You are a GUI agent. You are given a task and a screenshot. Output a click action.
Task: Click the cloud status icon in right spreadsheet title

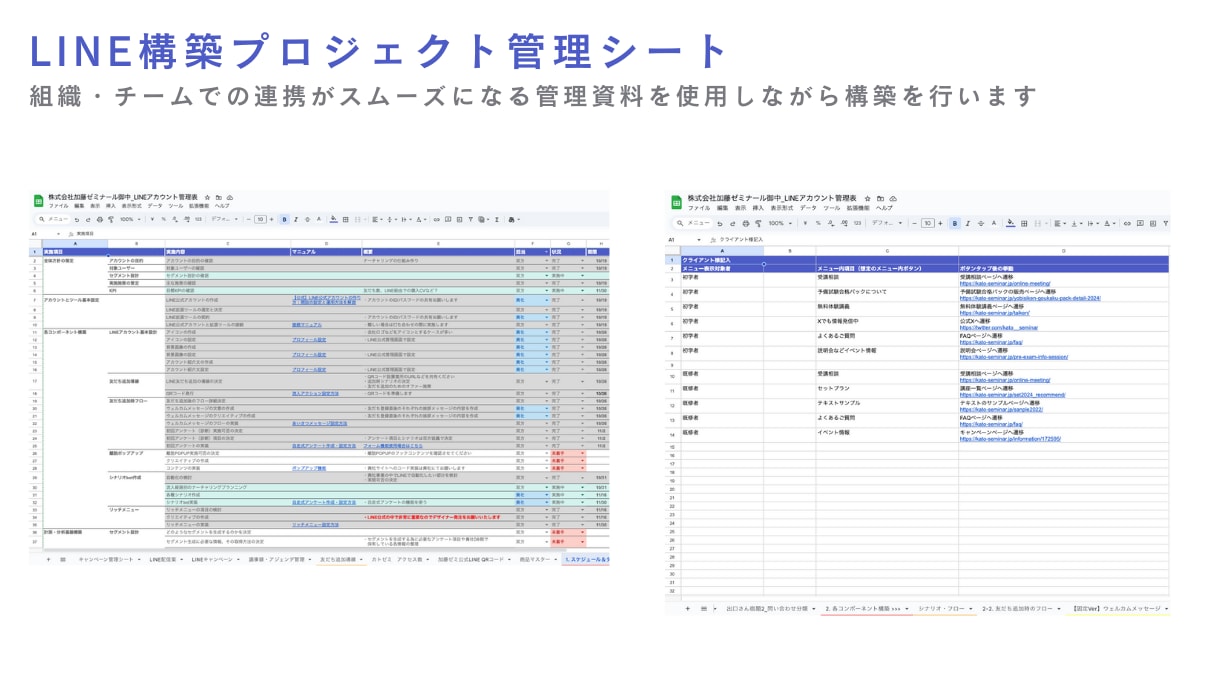click(893, 198)
